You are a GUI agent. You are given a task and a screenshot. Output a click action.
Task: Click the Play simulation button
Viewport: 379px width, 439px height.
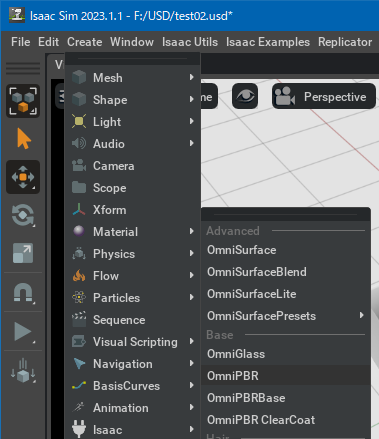coord(23,332)
